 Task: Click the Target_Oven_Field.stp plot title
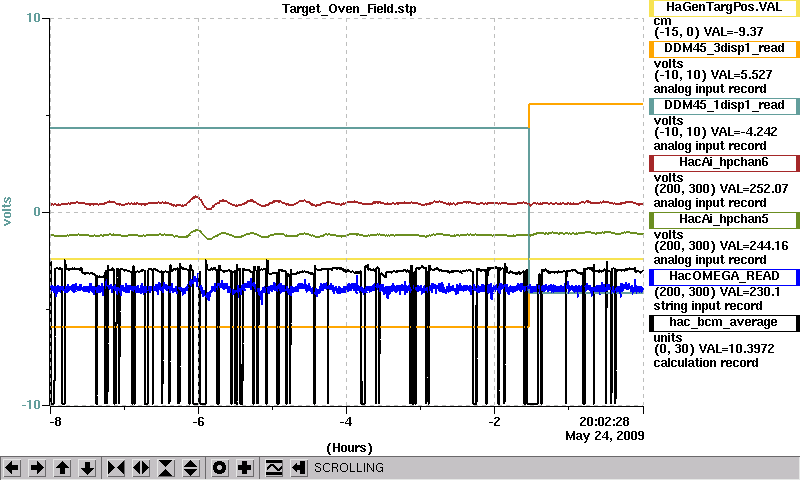point(349,9)
